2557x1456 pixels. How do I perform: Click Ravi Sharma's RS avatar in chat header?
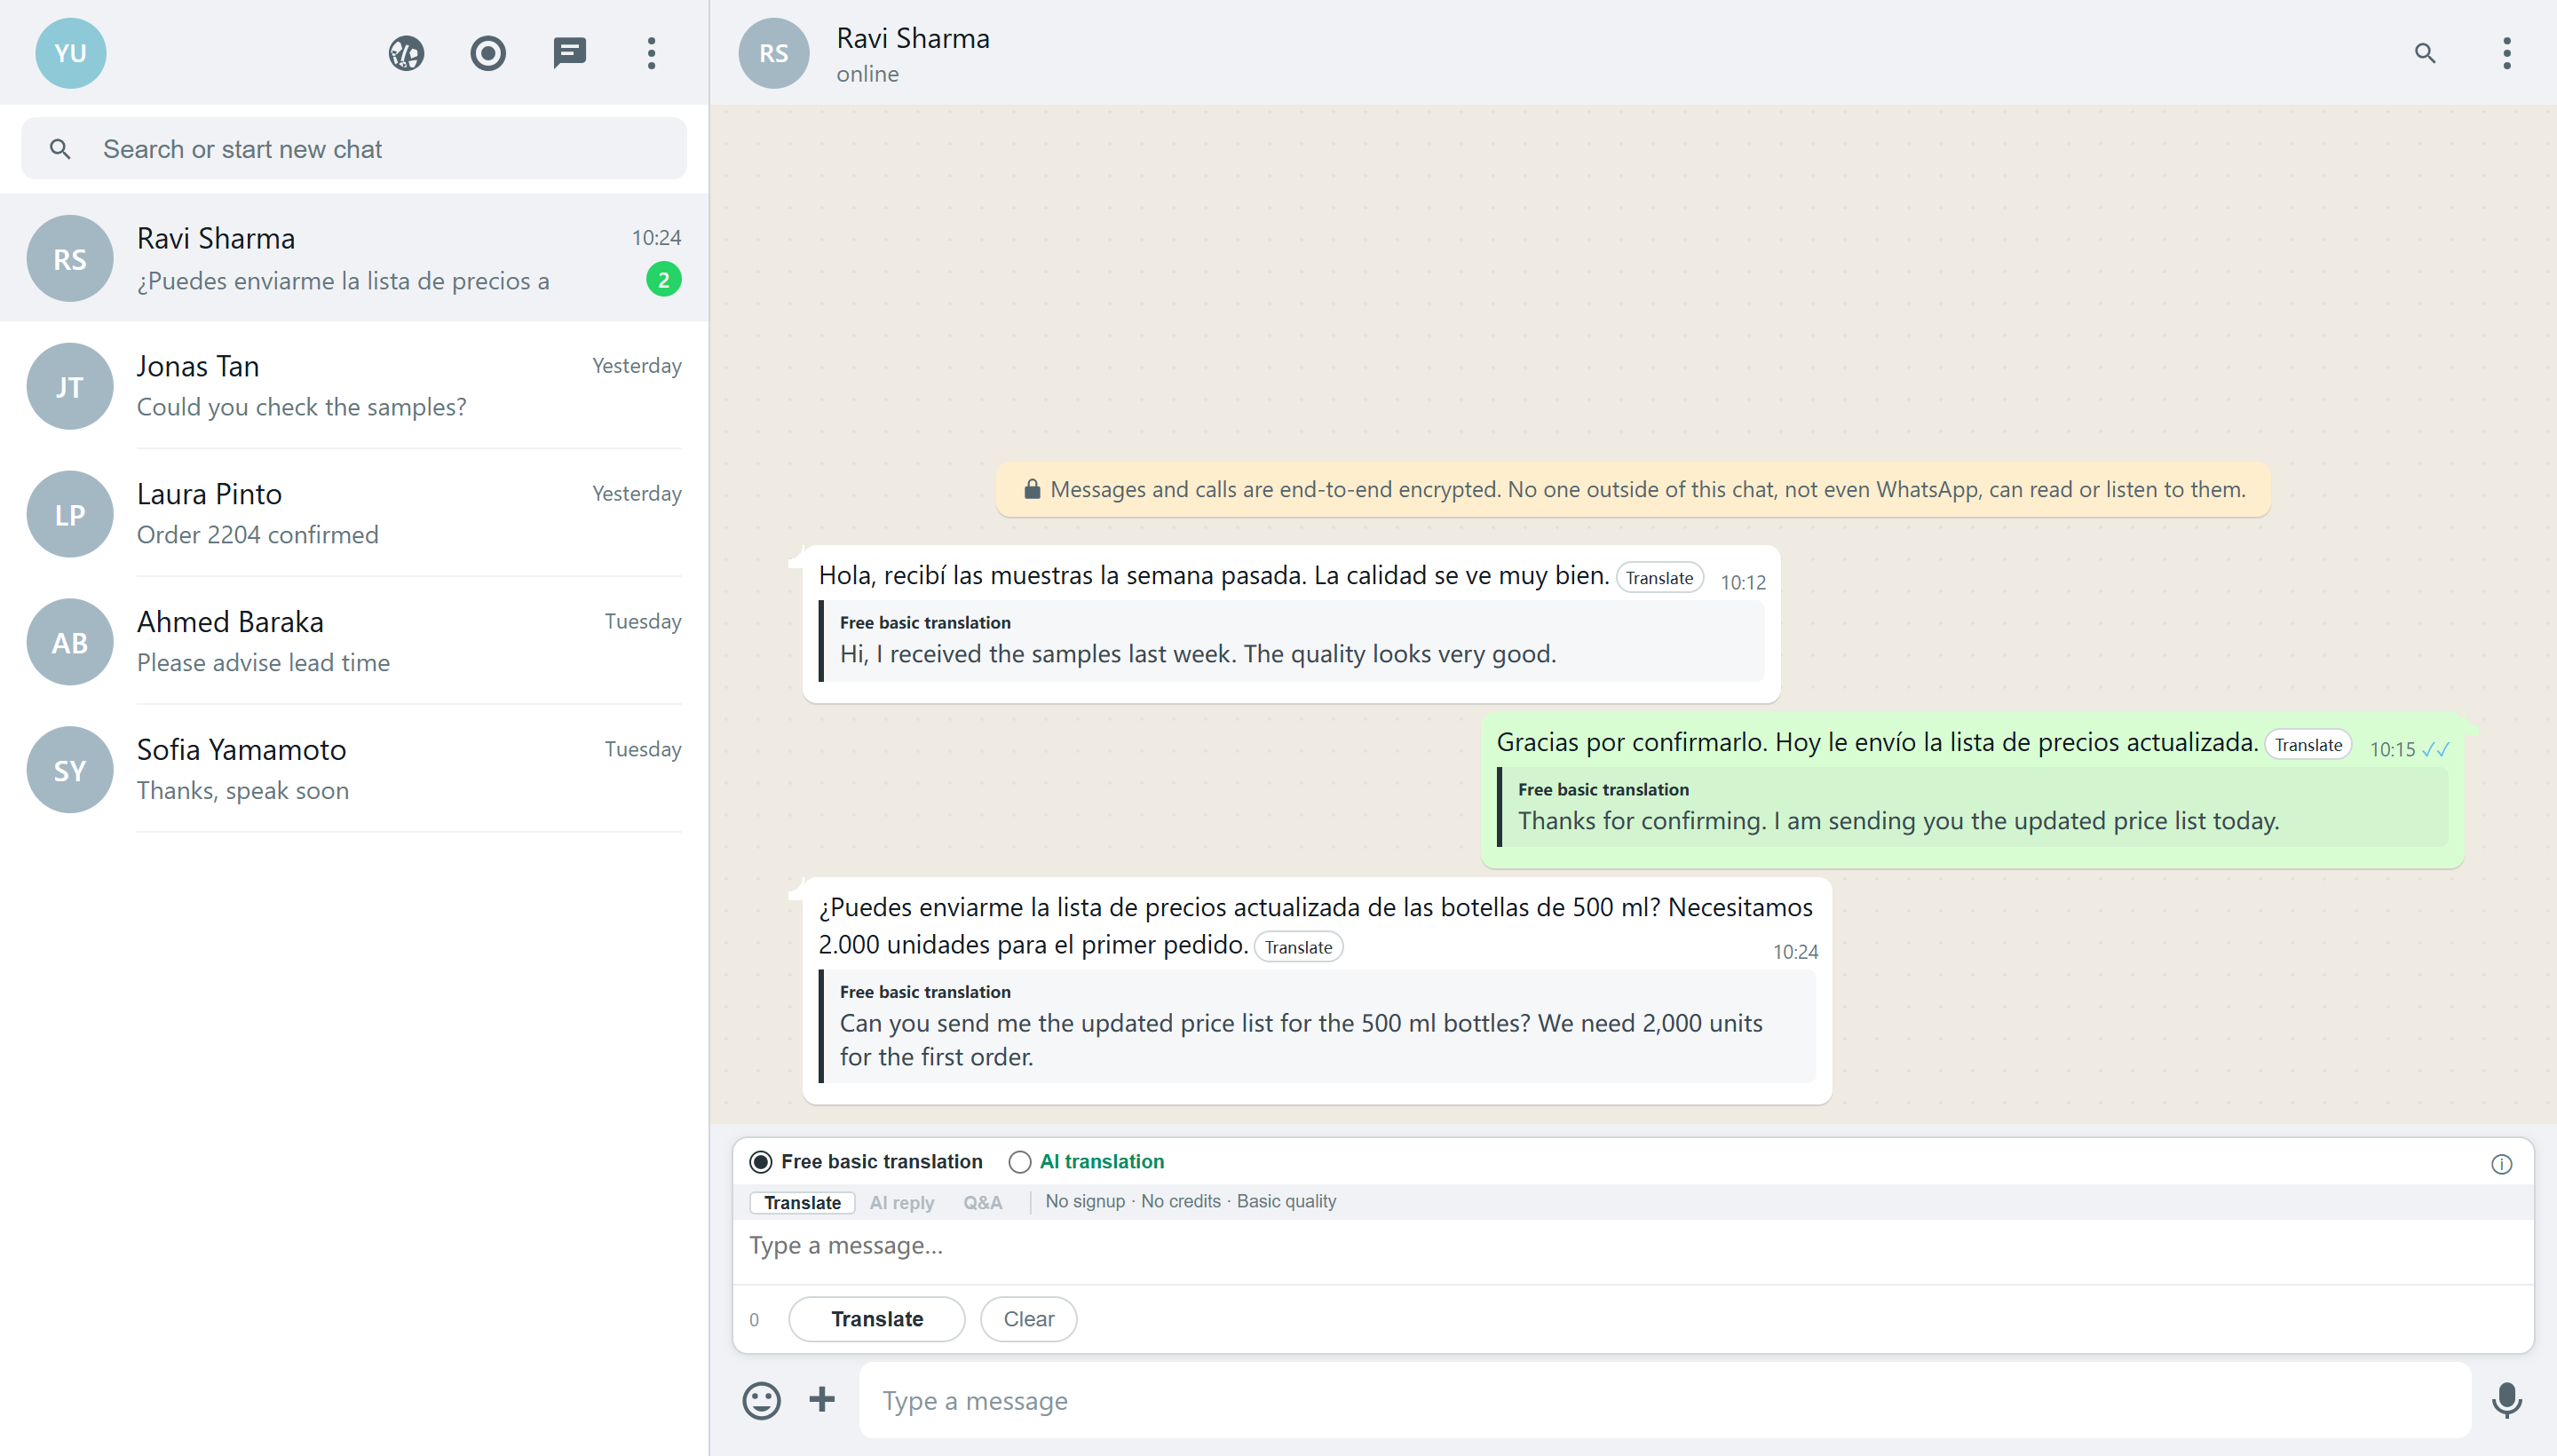click(774, 53)
